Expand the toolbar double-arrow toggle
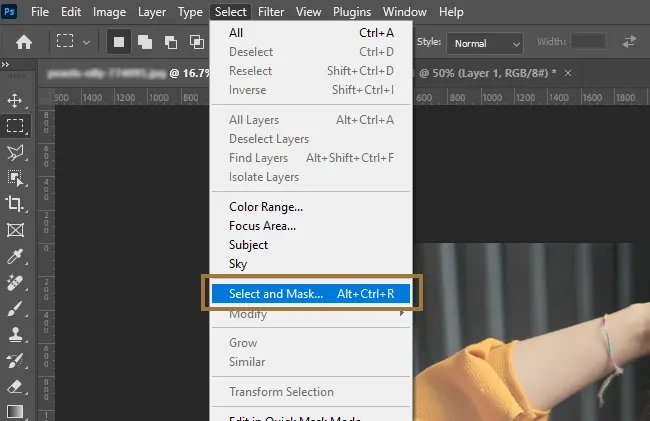 click(5, 64)
